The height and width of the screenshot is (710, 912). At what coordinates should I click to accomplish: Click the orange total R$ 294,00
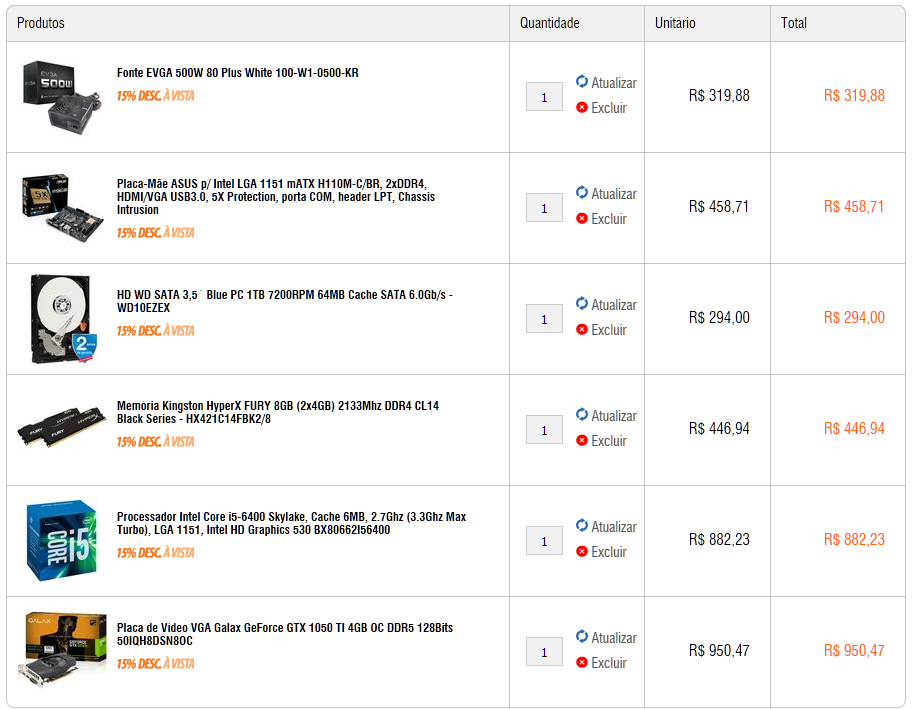(x=854, y=317)
